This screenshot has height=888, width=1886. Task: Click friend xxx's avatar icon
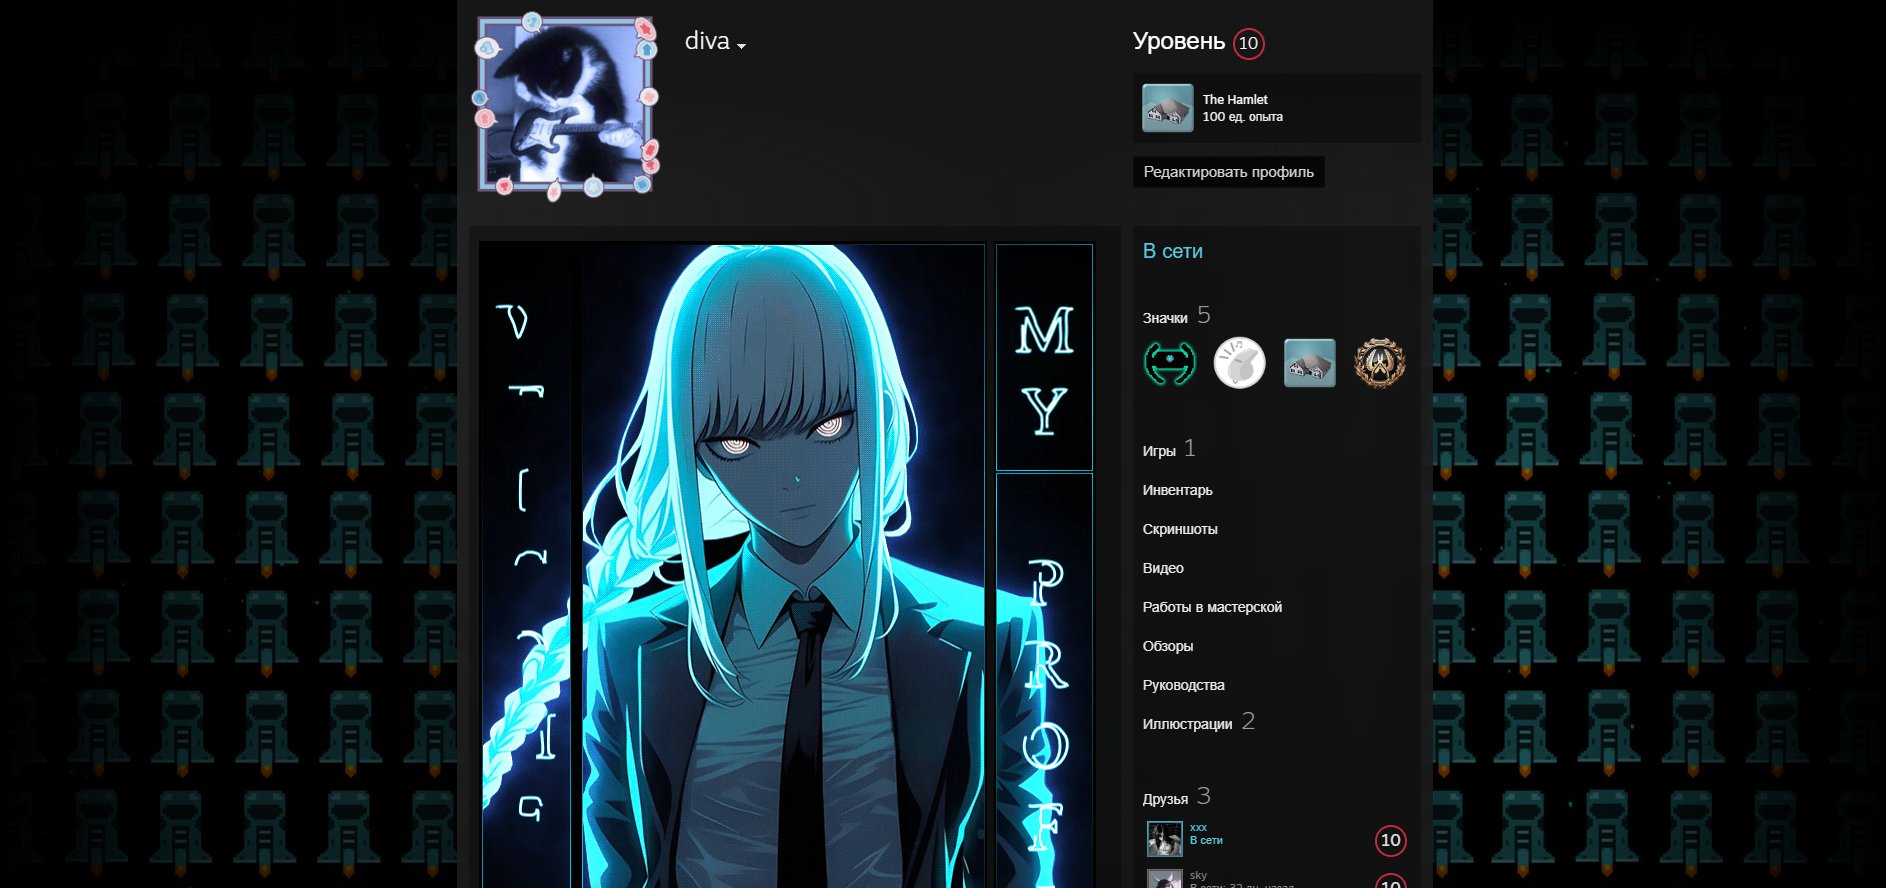point(1164,839)
